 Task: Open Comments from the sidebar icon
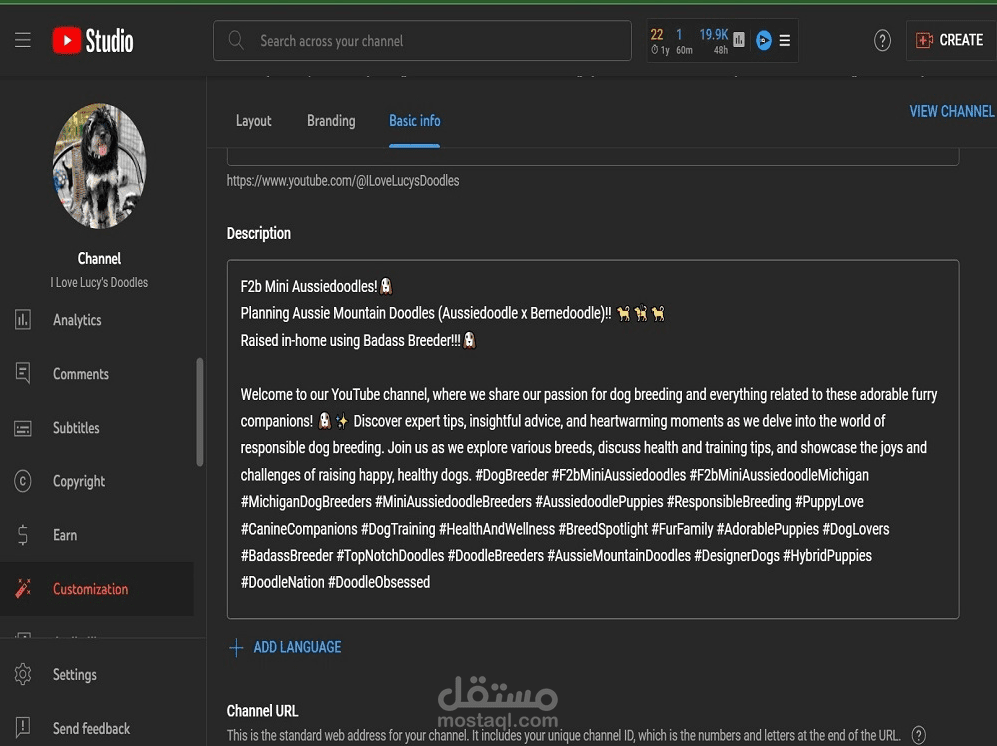pyautogui.click(x=23, y=373)
